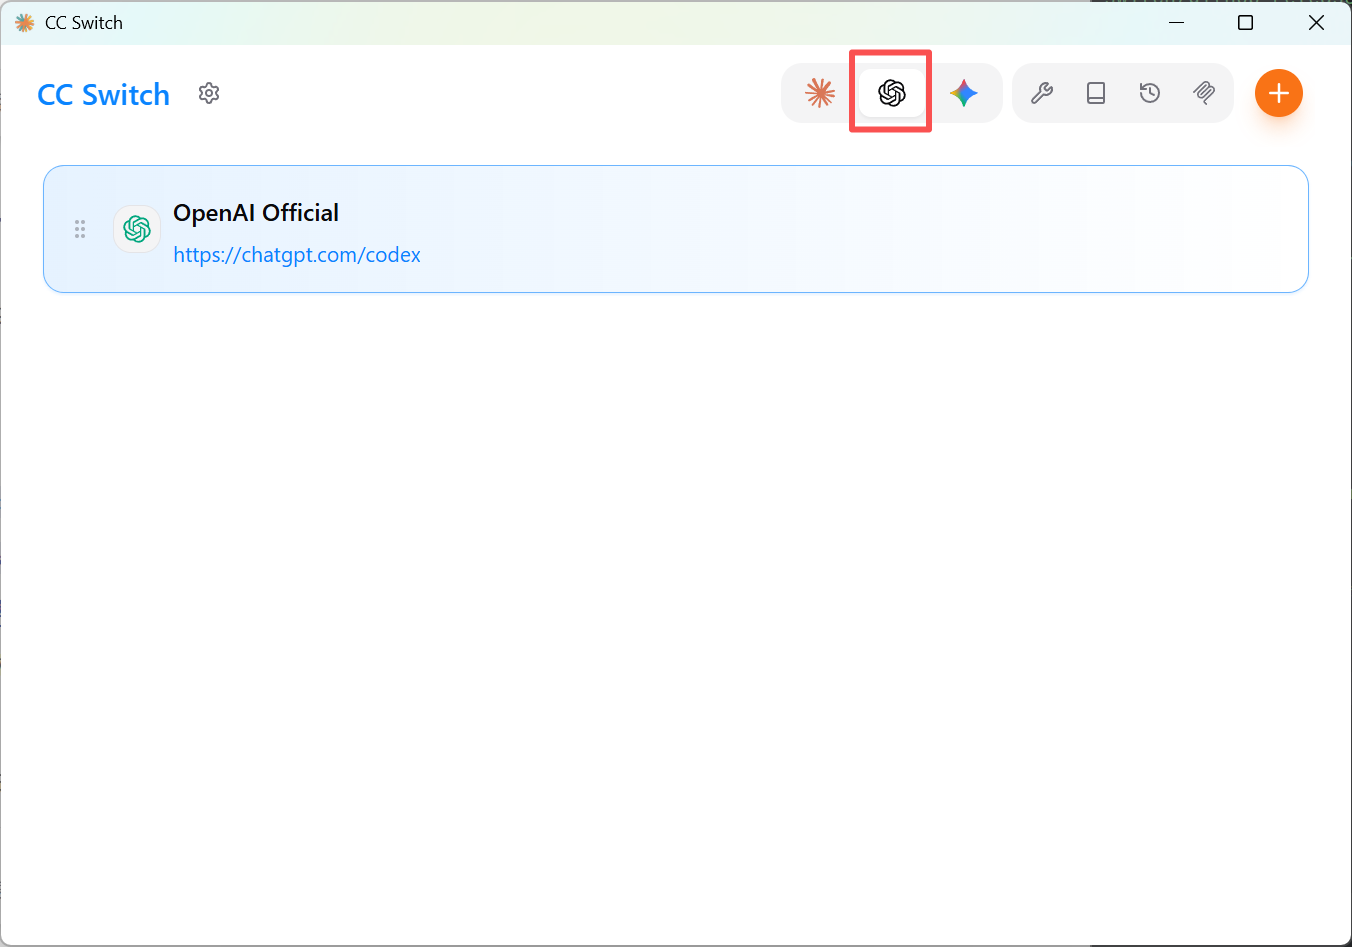Screen dimensions: 1352x947
Task: Select the OpenAI Codex app tab
Action: pos(892,93)
